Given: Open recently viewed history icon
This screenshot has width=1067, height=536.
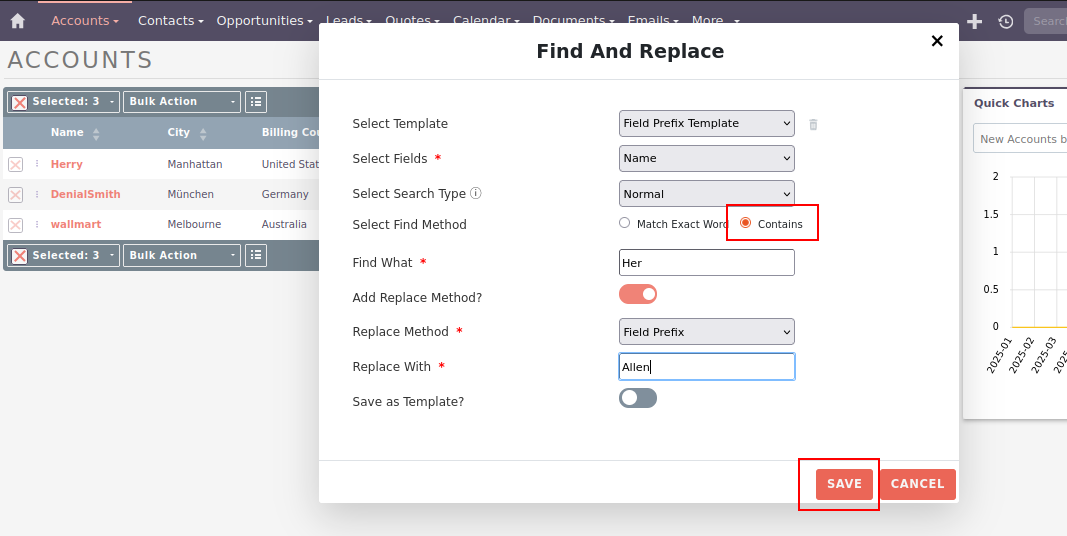Looking at the screenshot, I should (x=1005, y=21).
